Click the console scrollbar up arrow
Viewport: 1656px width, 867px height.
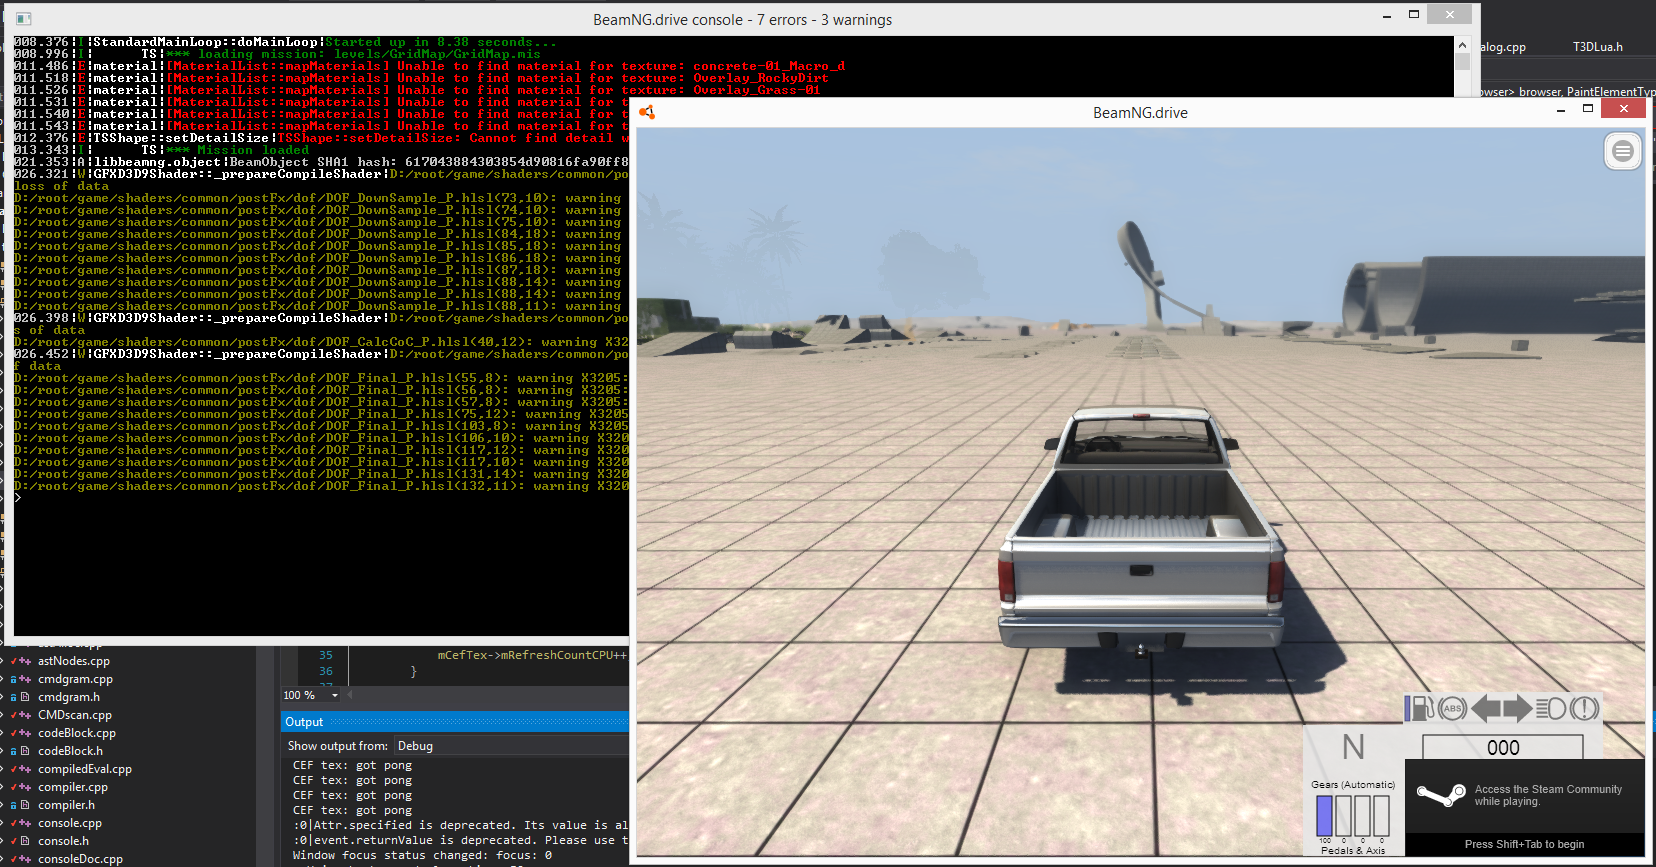[x=1462, y=45]
